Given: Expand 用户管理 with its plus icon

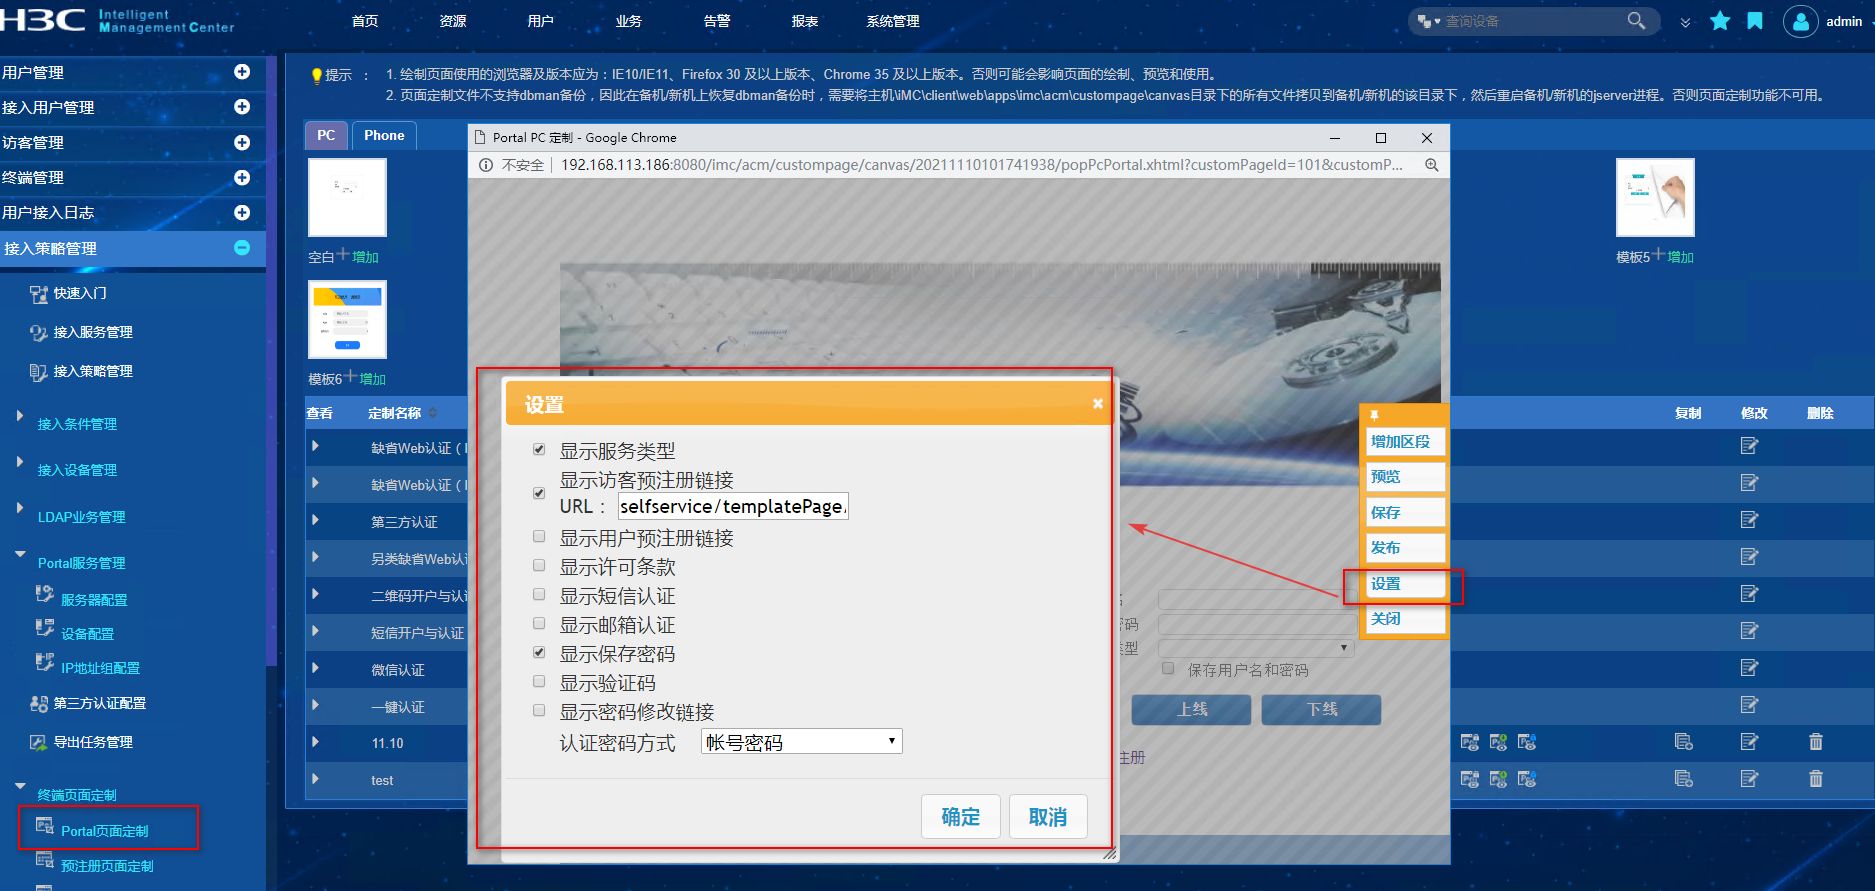Looking at the screenshot, I should pyautogui.click(x=242, y=72).
